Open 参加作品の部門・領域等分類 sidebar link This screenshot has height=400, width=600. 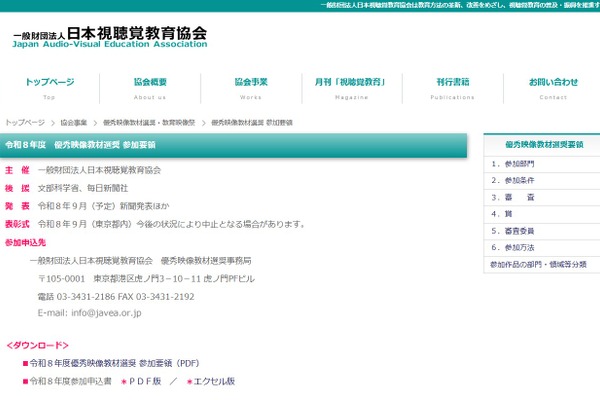point(541,264)
